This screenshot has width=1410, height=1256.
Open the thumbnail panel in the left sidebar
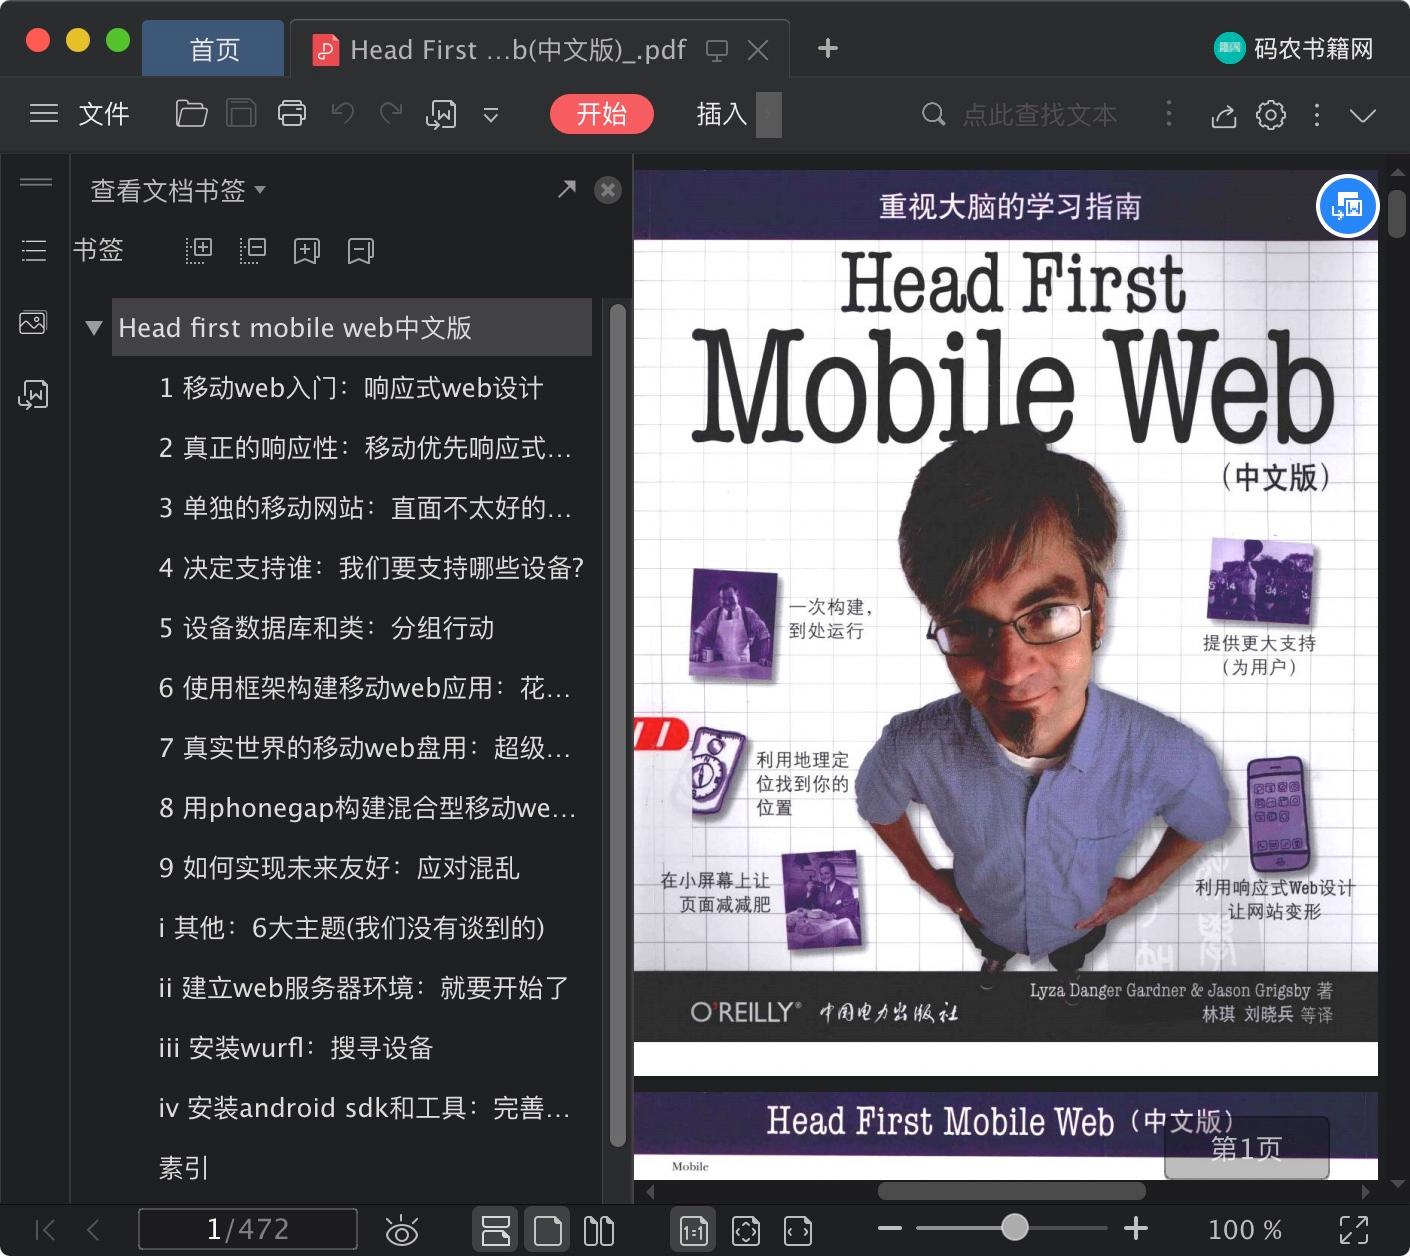33,322
